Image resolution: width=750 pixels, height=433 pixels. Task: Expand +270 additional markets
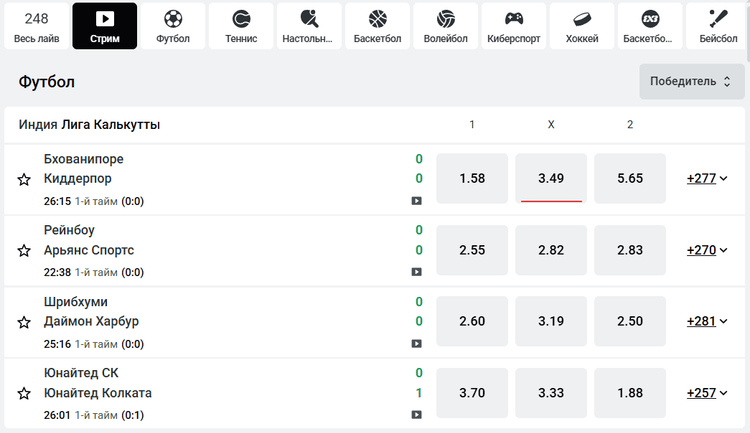tap(707, 250)
